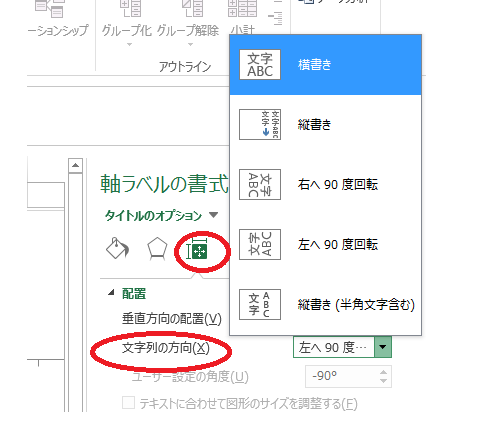This screenshot has width=477, height=434.
Task: Collapse the 配置 section
Action: click(111, 293)
